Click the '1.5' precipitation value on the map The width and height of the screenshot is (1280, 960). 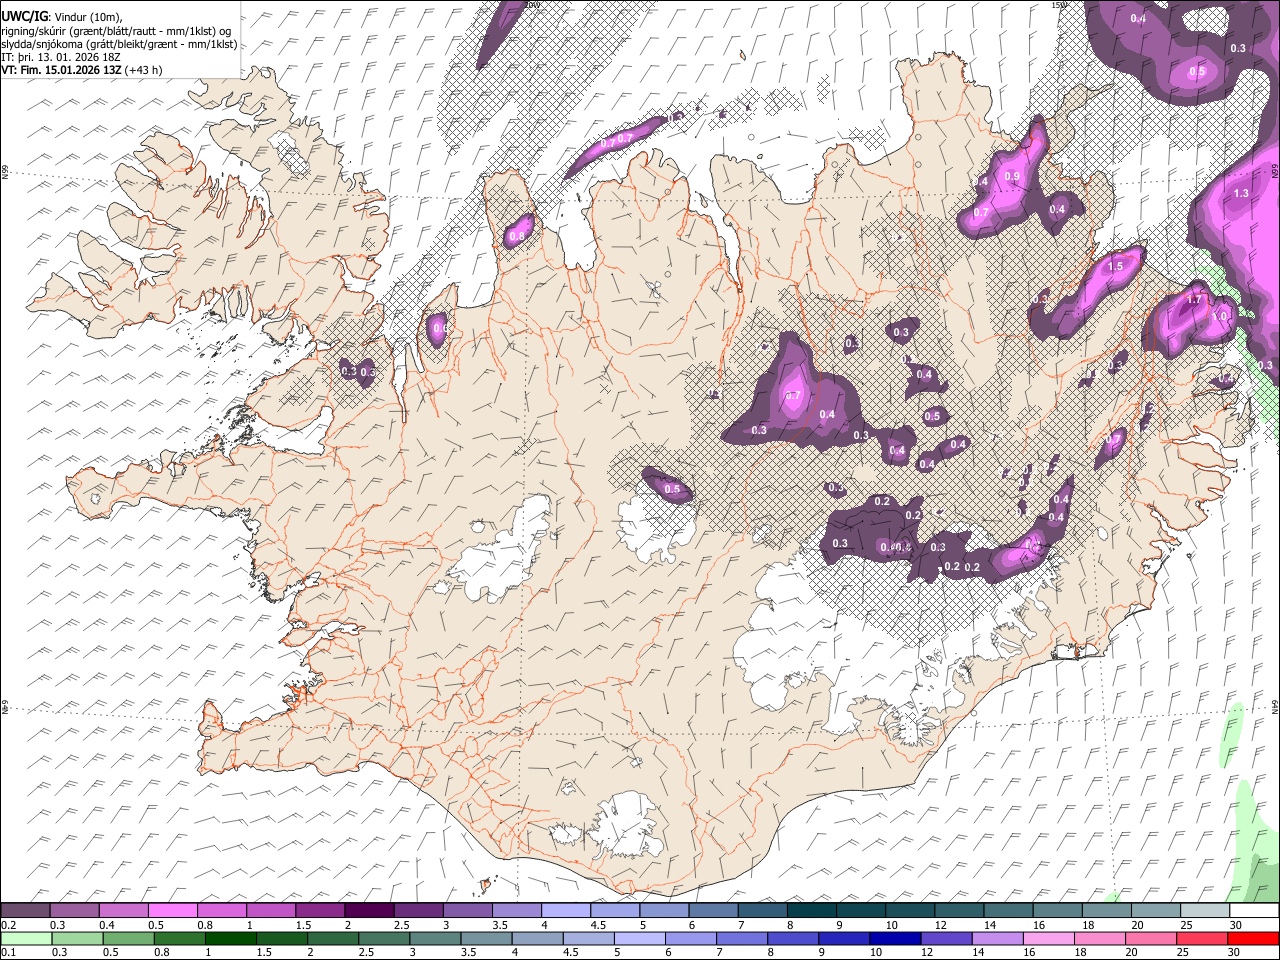coord(1116,267)
